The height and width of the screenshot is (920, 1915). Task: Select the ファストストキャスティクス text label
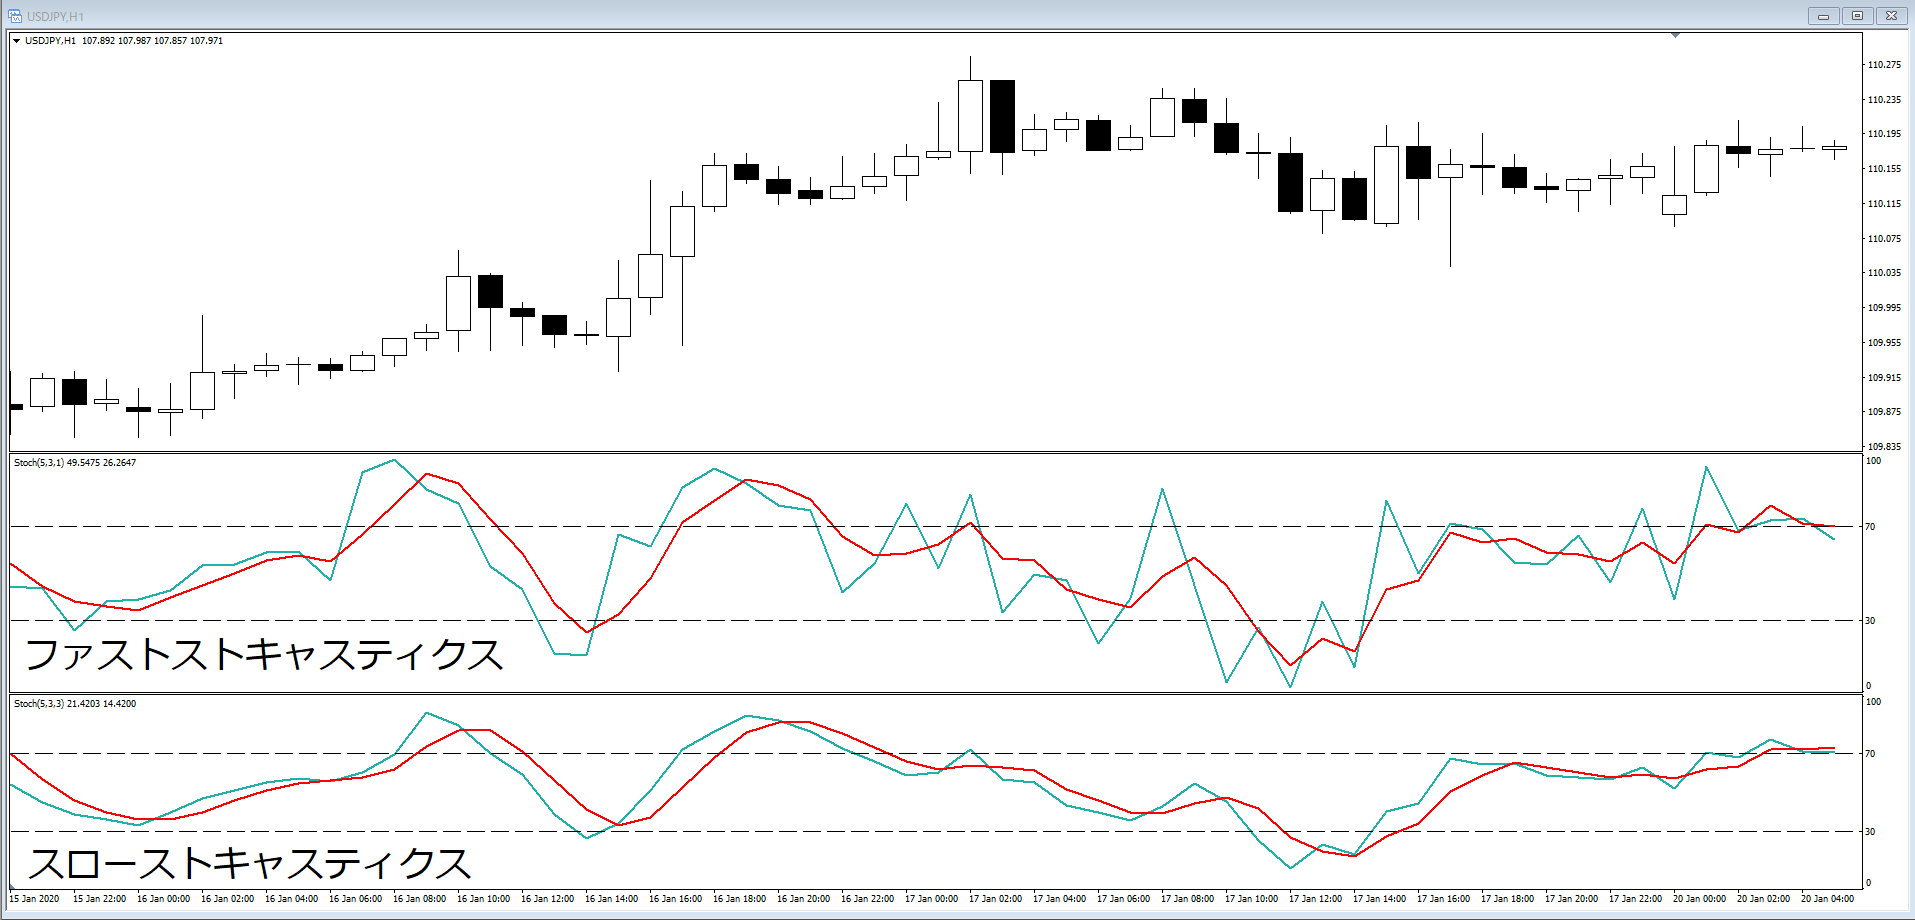264,655
